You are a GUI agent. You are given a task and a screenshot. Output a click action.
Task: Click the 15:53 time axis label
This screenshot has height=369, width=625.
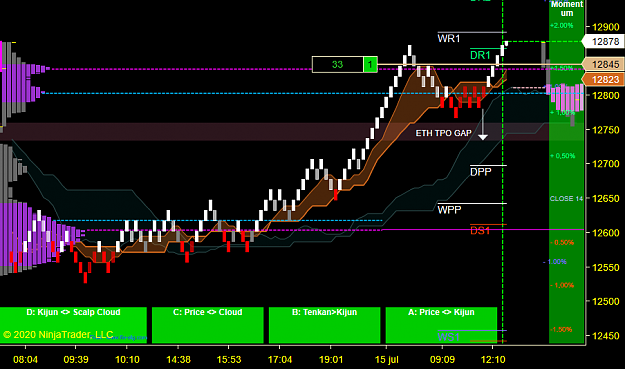[x=229, y=360]
